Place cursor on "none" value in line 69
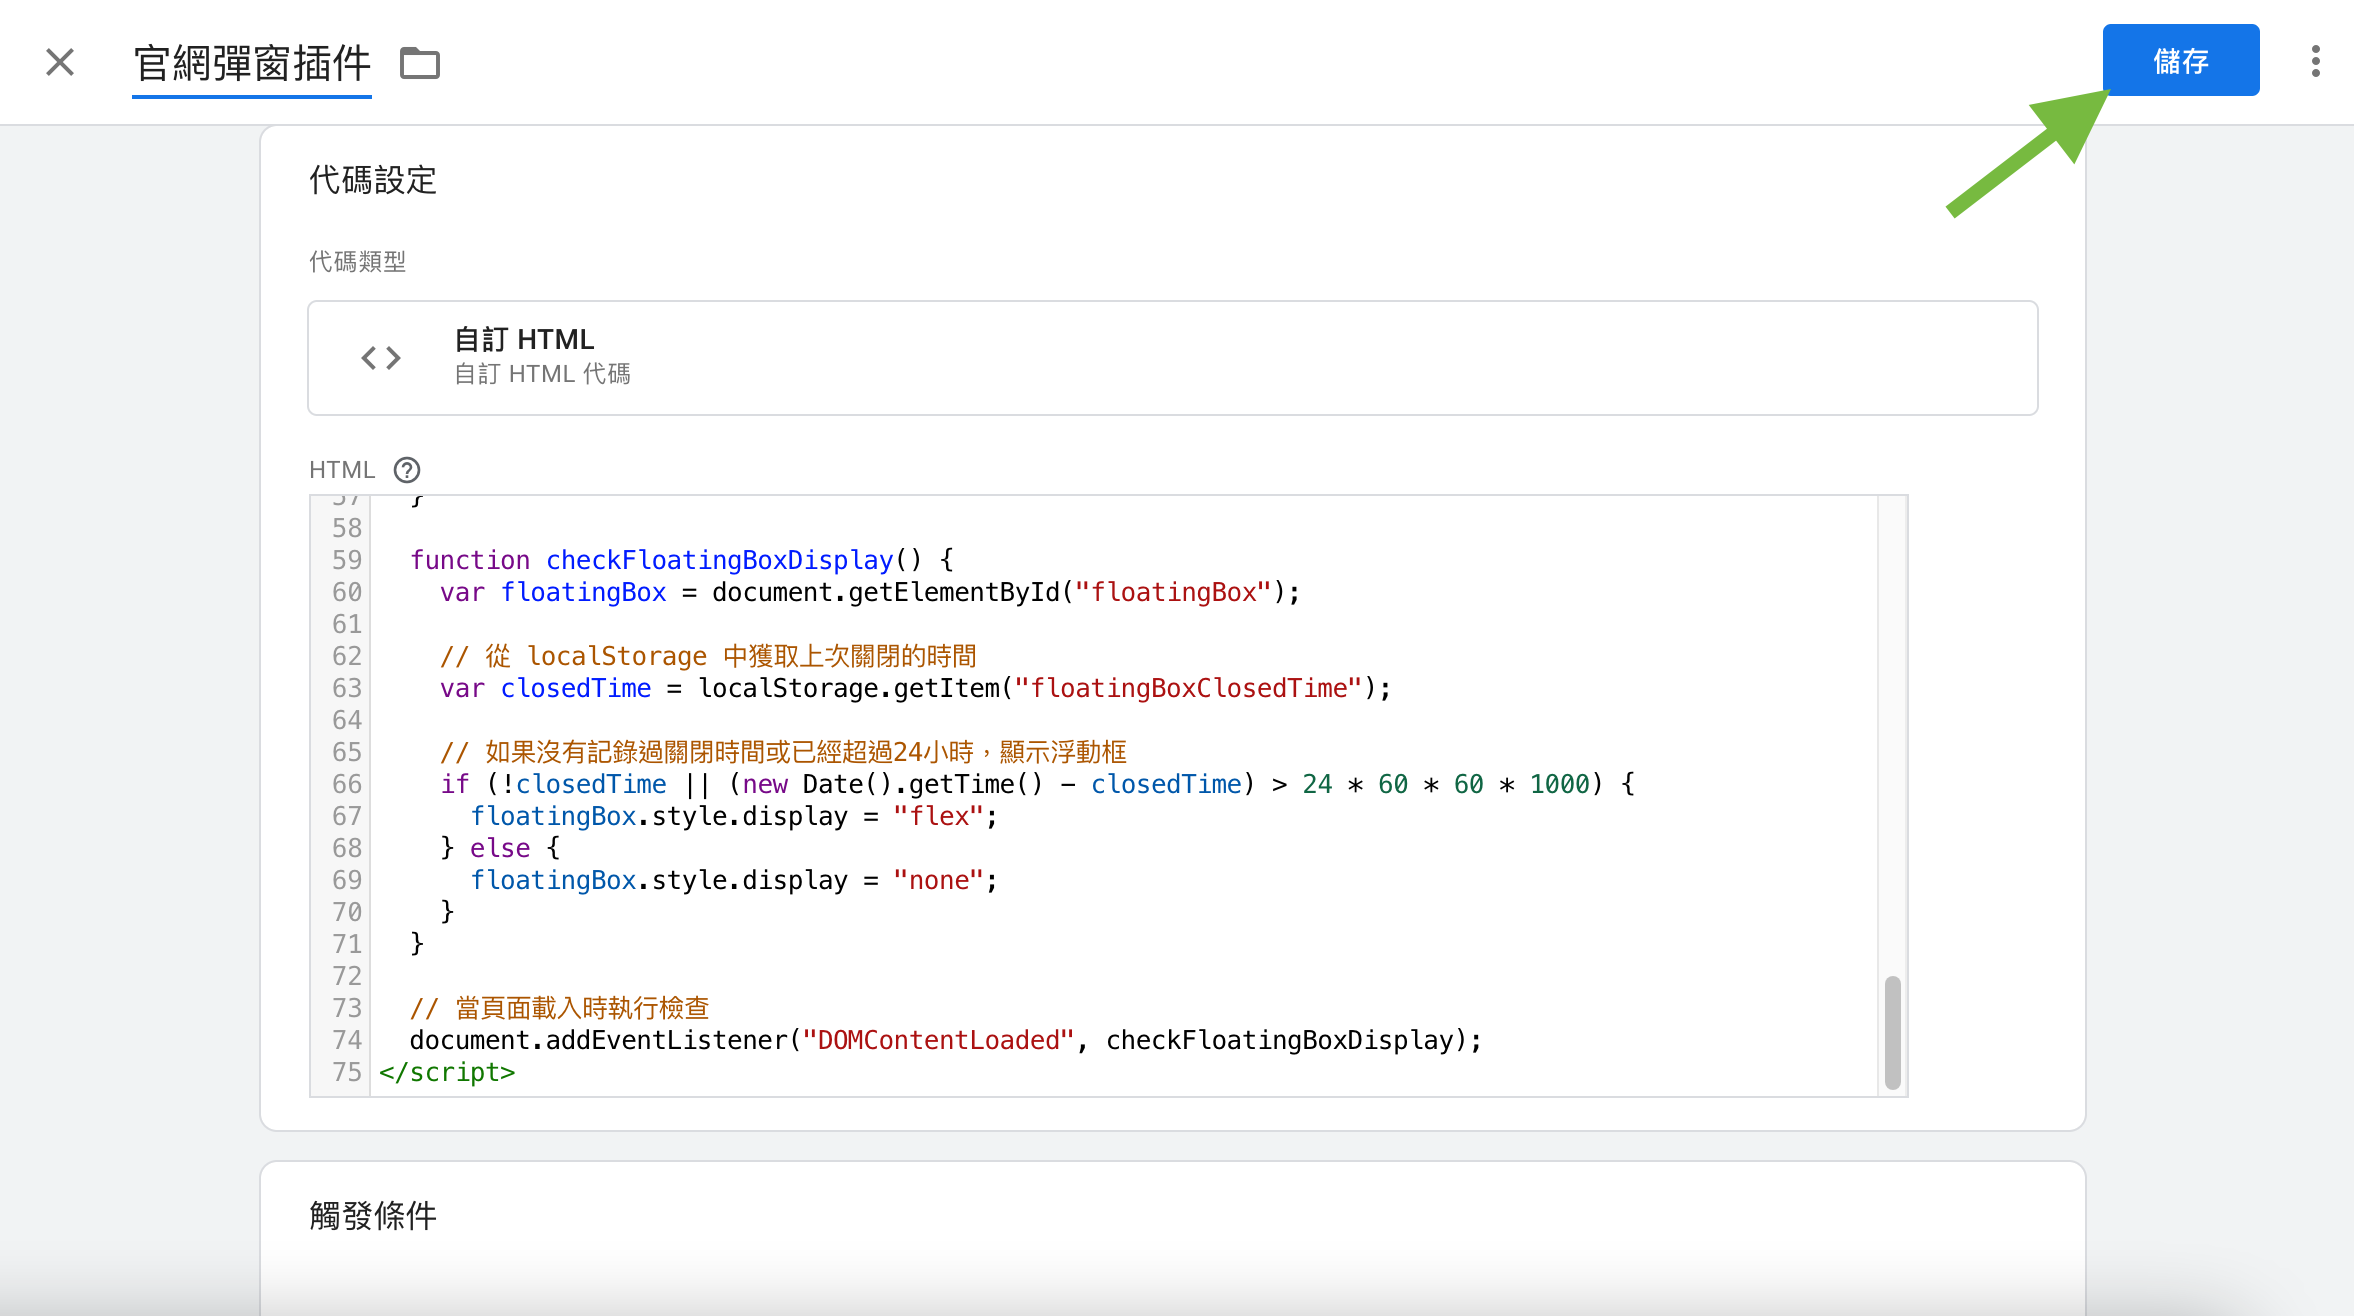Image resolution: width=2354 pixels, height=1316 pixels. click(939, 880)
